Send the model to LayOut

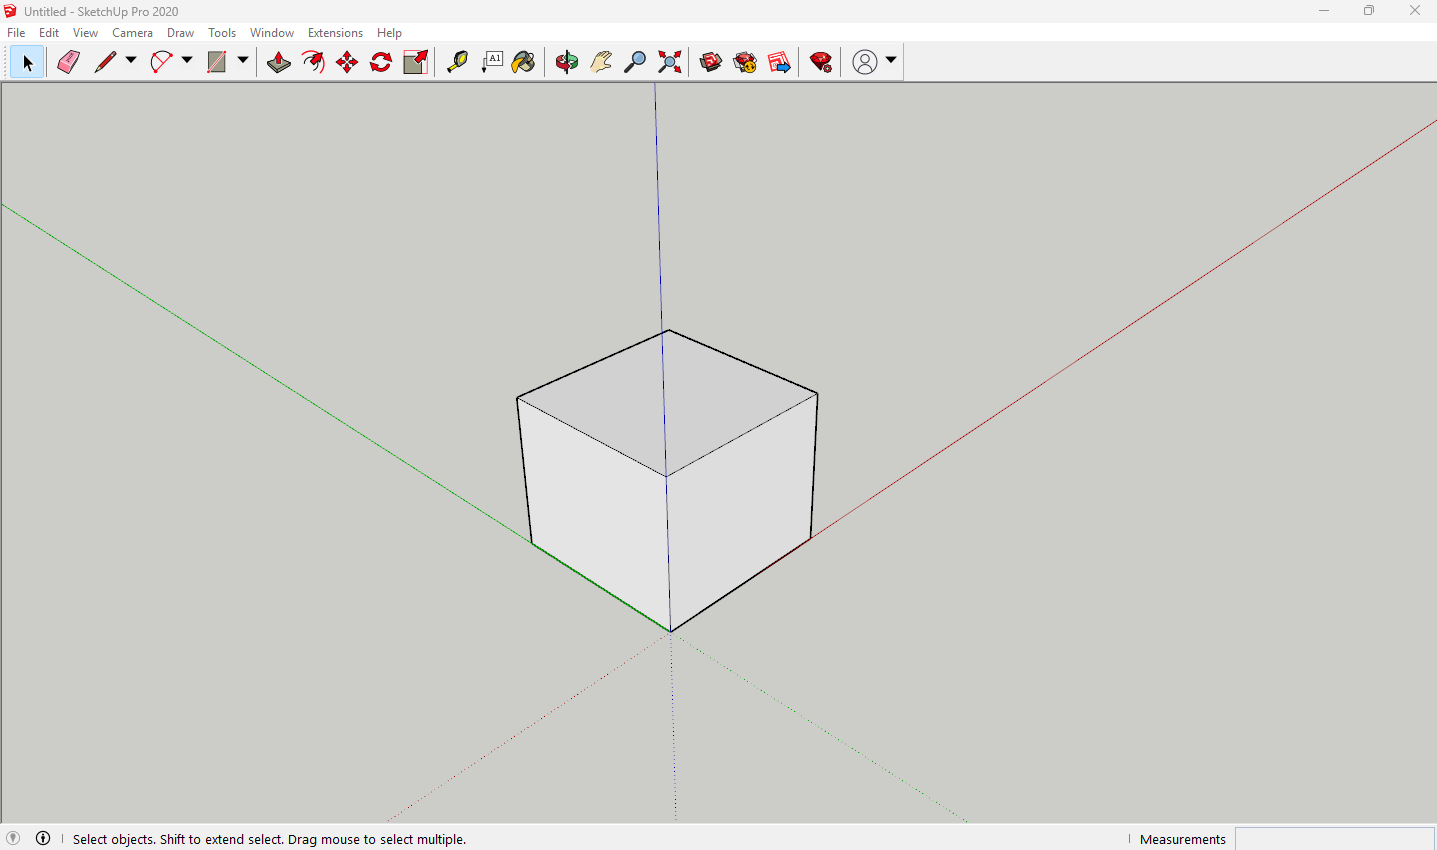coord(779,61)
